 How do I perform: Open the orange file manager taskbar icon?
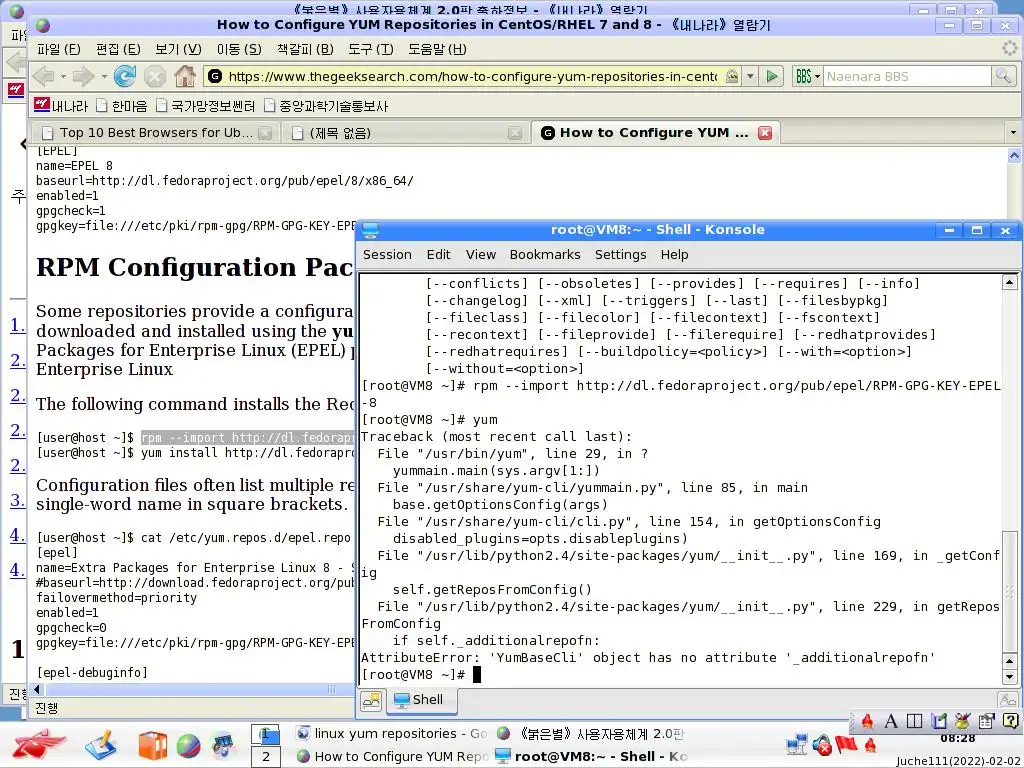152,746
